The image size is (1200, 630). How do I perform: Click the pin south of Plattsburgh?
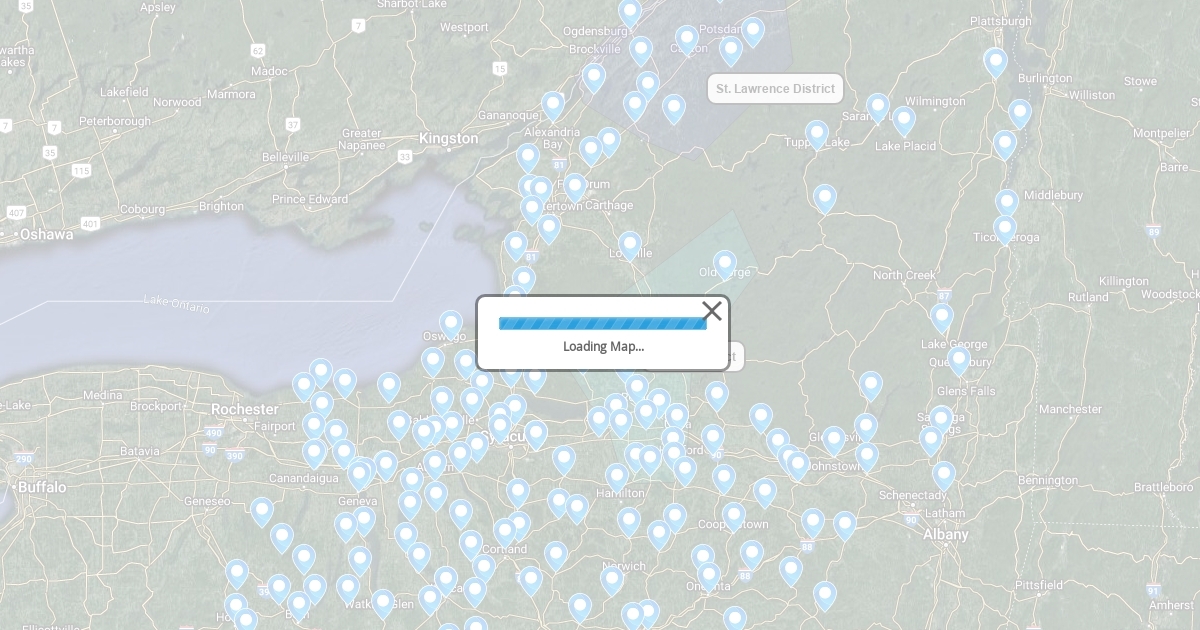995,62
